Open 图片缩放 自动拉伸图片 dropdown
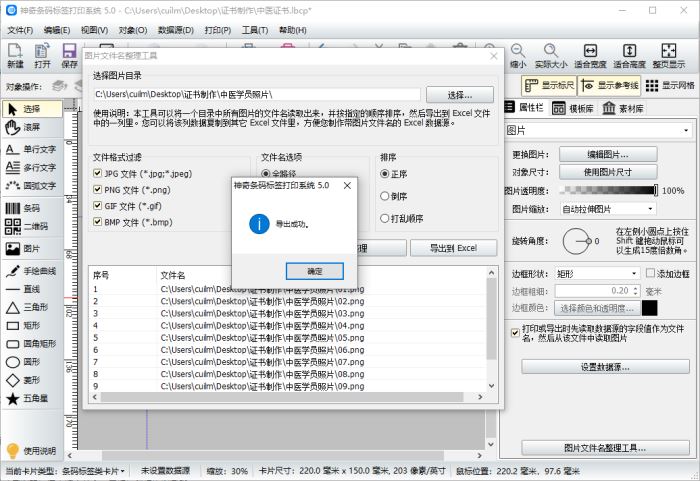 [x=608, y=209]
